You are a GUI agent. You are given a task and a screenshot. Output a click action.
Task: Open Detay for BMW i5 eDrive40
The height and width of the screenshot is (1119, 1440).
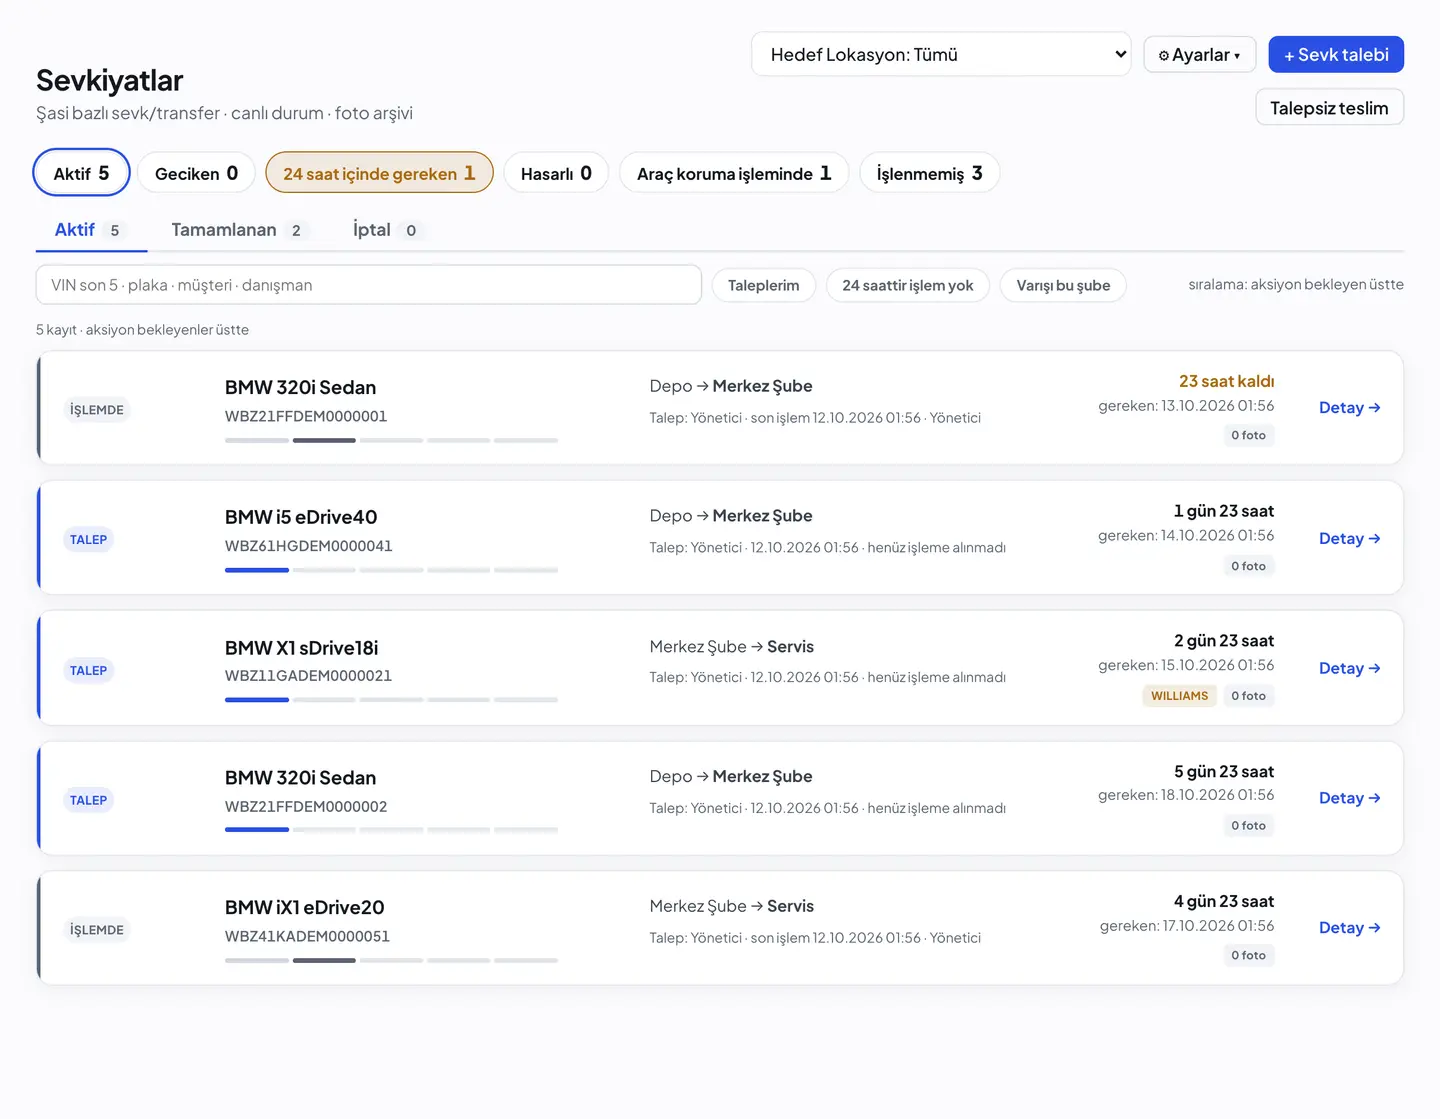[x=1349, y=538]
